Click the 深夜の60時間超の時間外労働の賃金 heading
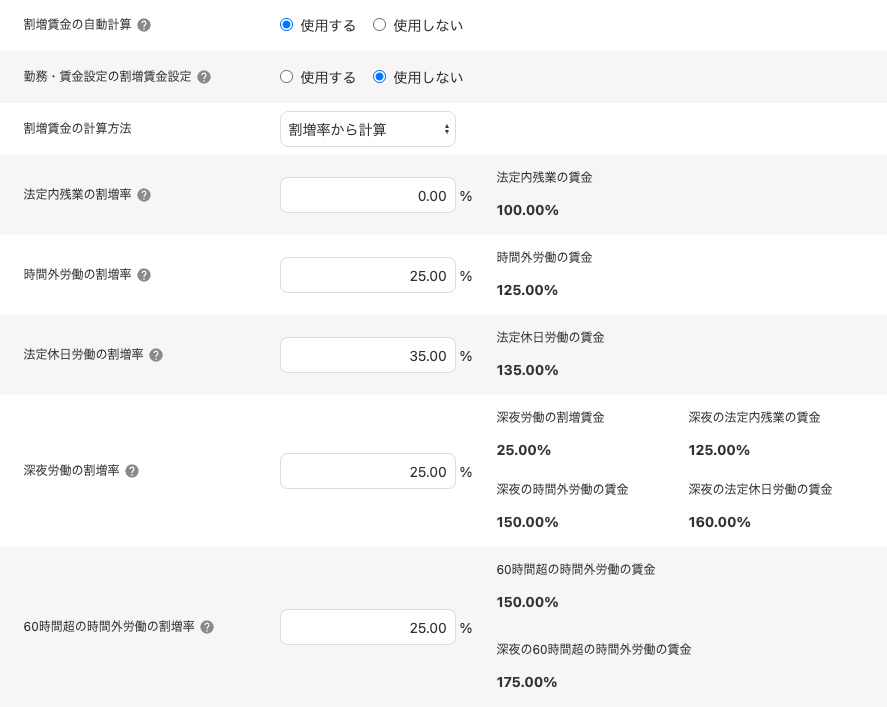 [x=594, y=649]
